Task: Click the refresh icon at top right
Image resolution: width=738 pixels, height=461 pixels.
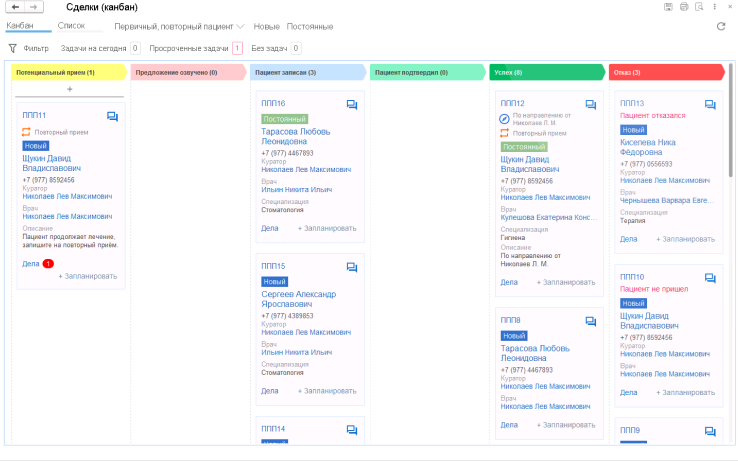Action: point(721,26)
